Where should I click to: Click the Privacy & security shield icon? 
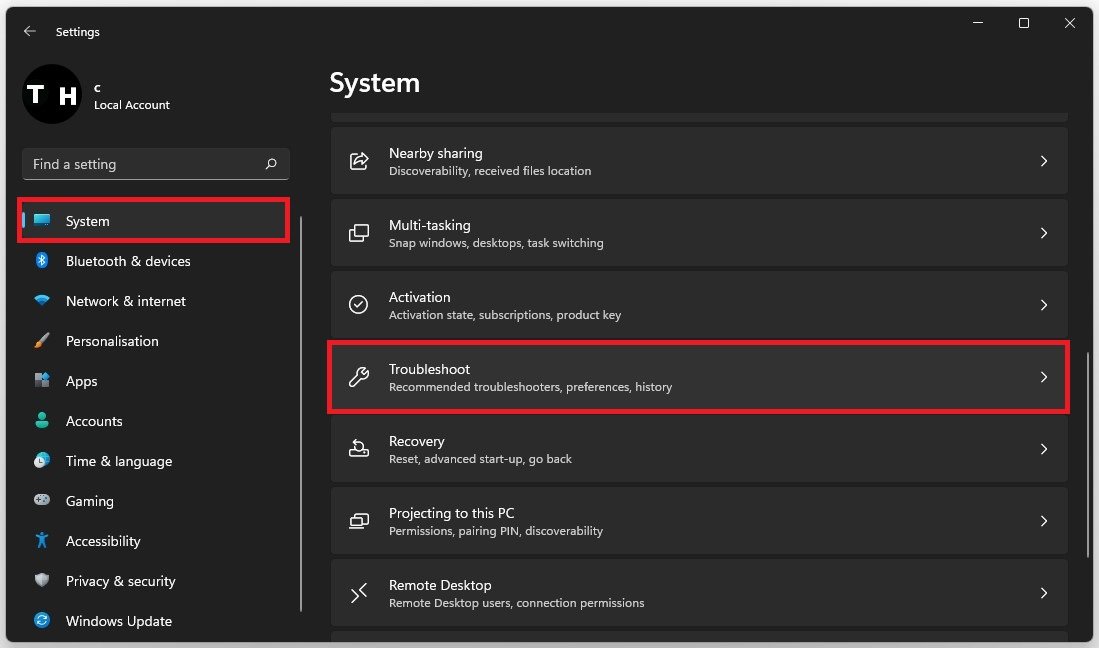(x=42, y=581)
